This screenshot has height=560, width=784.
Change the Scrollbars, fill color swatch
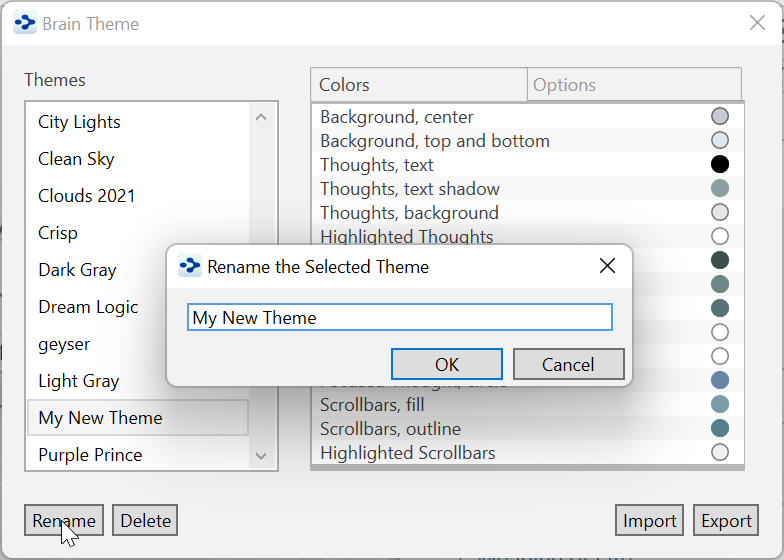pyautogui.click(x=720, y=405)
